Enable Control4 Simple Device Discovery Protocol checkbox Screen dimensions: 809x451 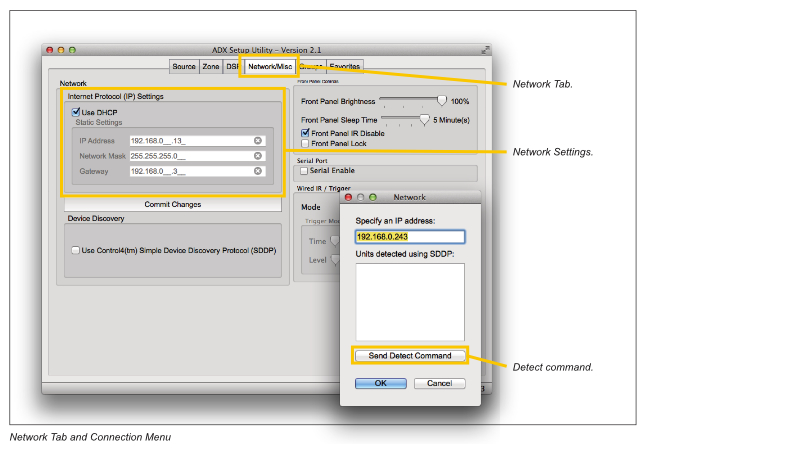click(x=75, y=250)
